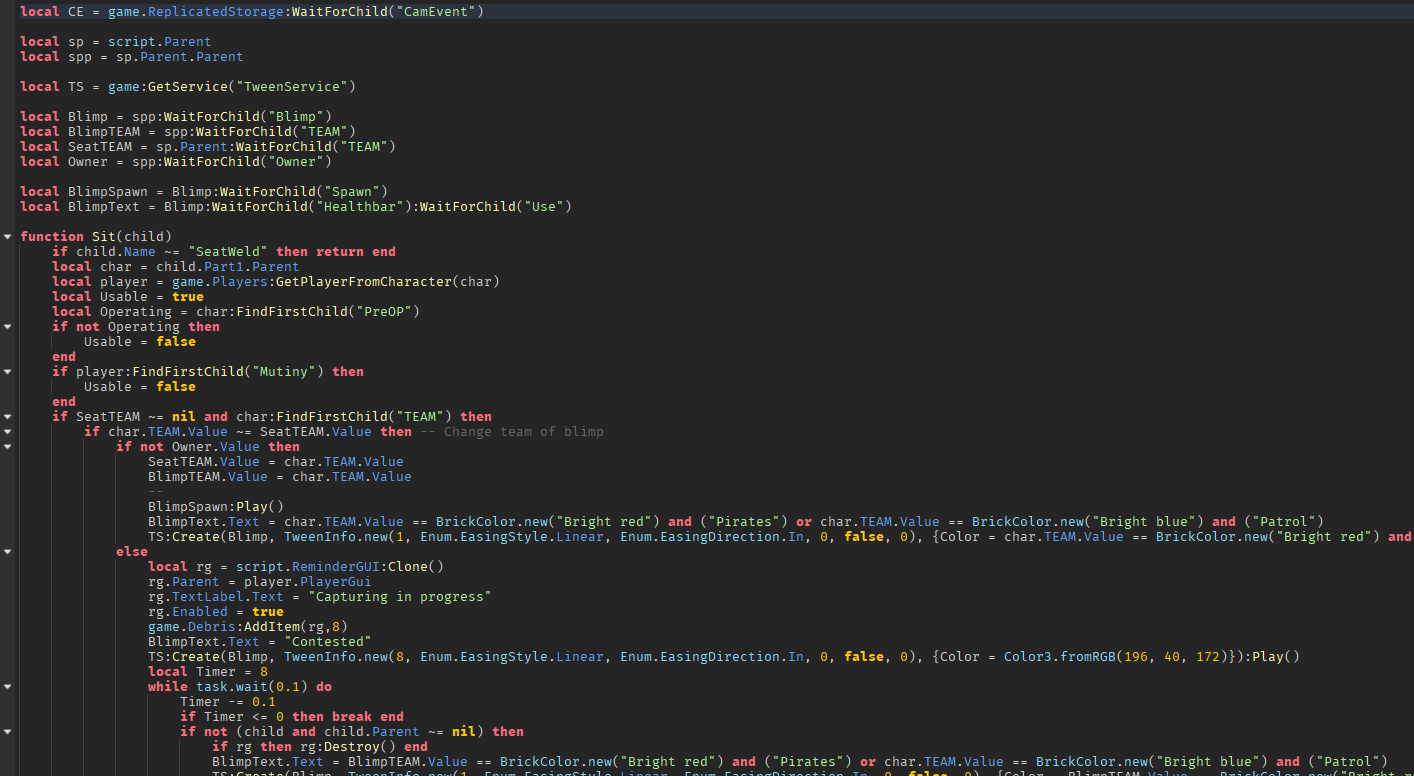1414x776 pixels.
Task: Click the "Use" string in BlimpText line
Action: click(x=544, y=207)
